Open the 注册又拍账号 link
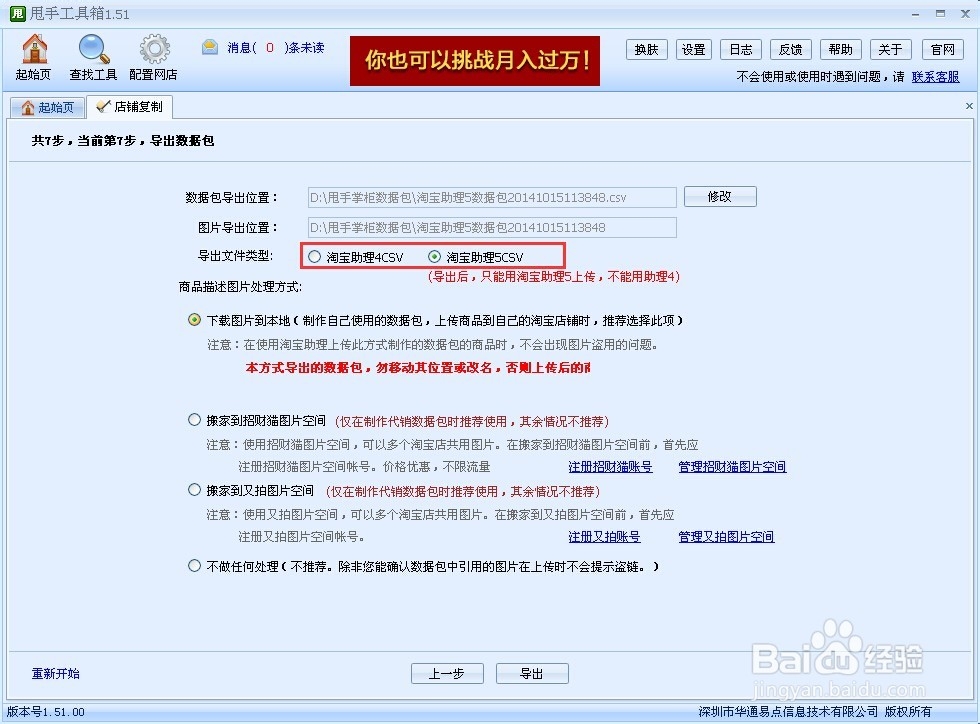The height and width of the screenshot is (724, 980). [x=604, y=536]
